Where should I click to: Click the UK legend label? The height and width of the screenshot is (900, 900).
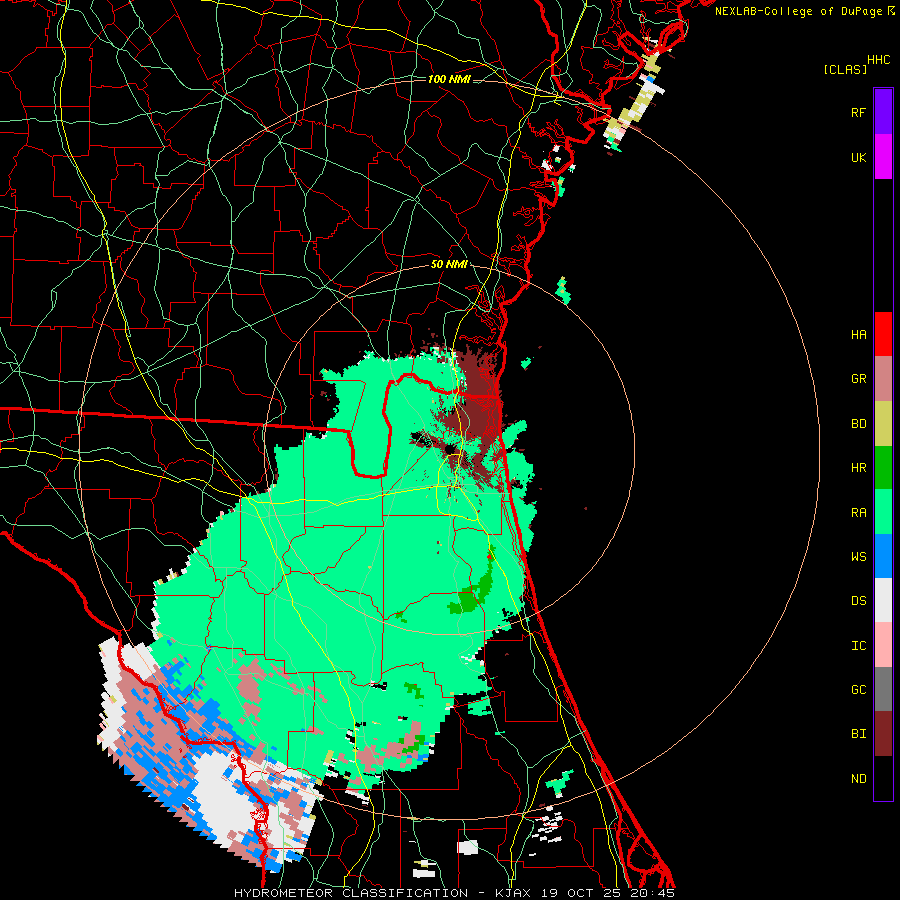(x=859, y=157)
